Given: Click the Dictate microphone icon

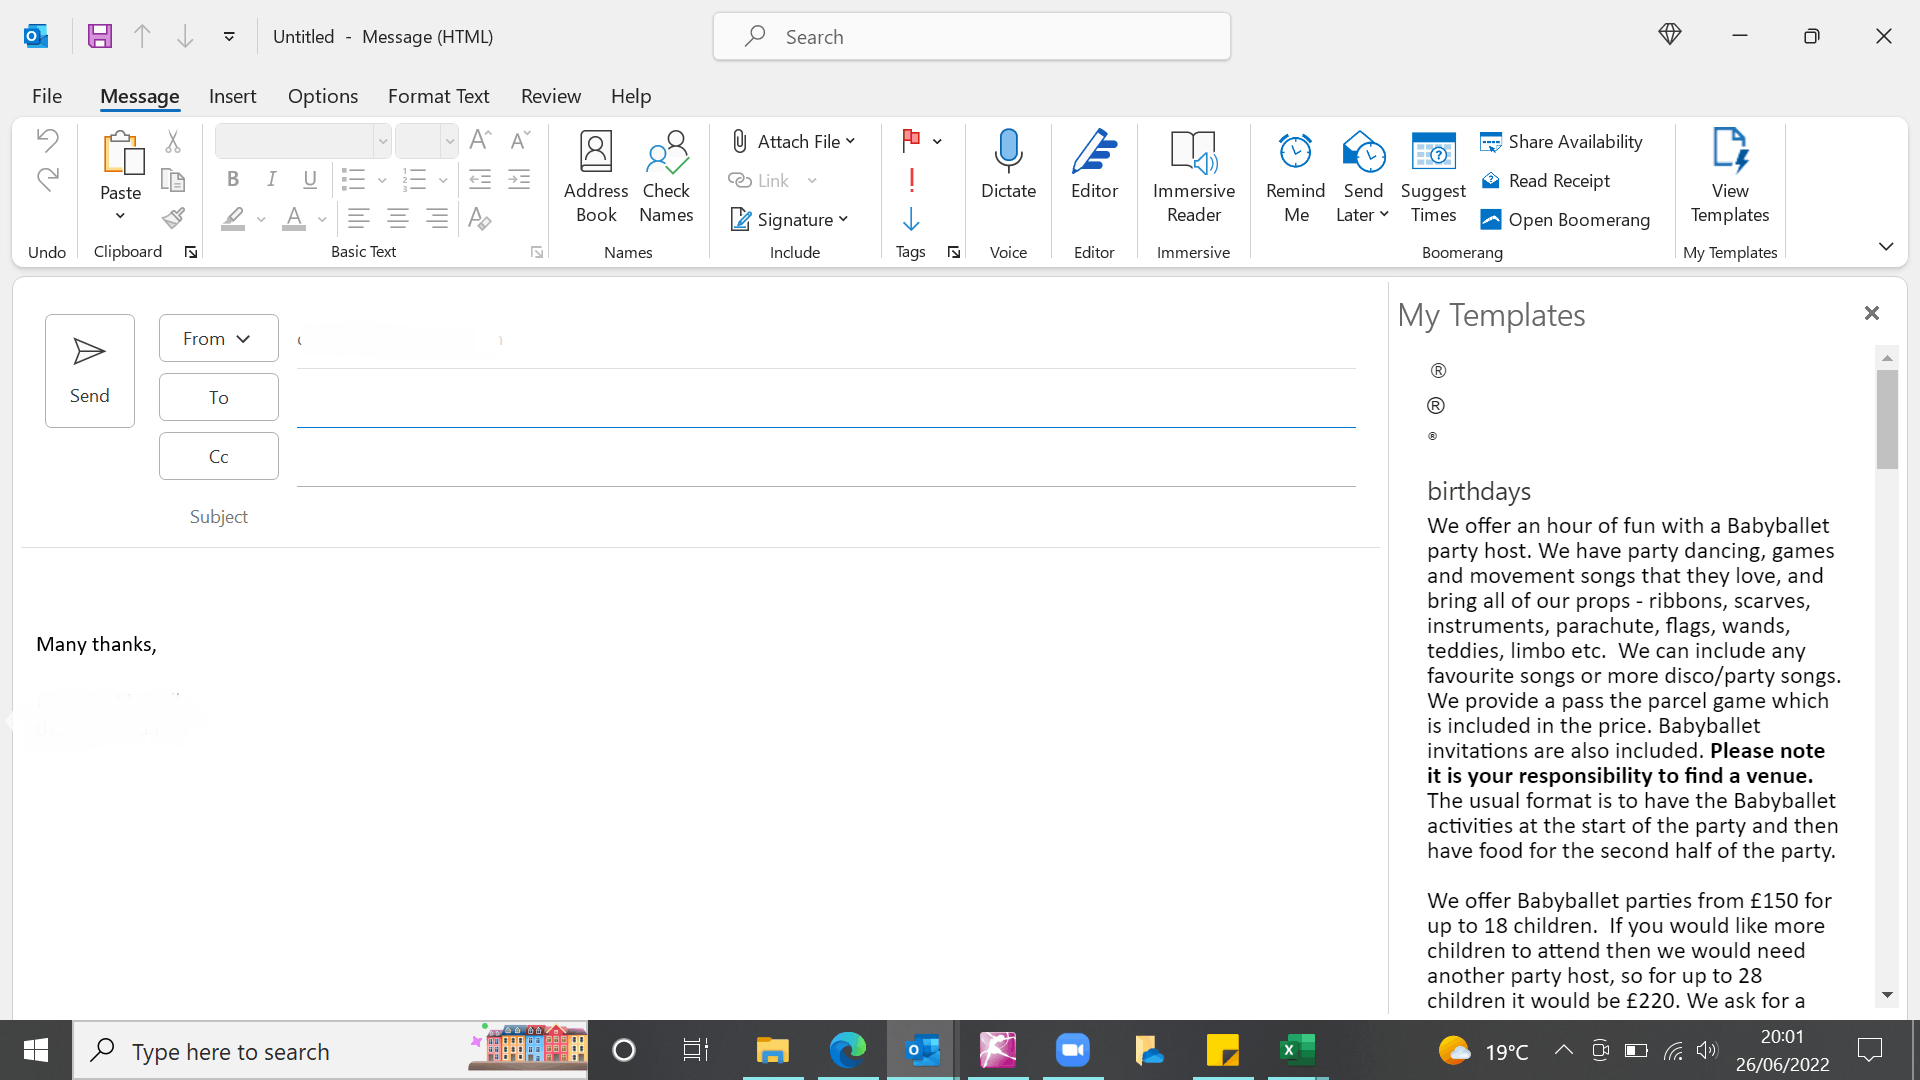Looking at the screenshot, I should coord(1008,152).
